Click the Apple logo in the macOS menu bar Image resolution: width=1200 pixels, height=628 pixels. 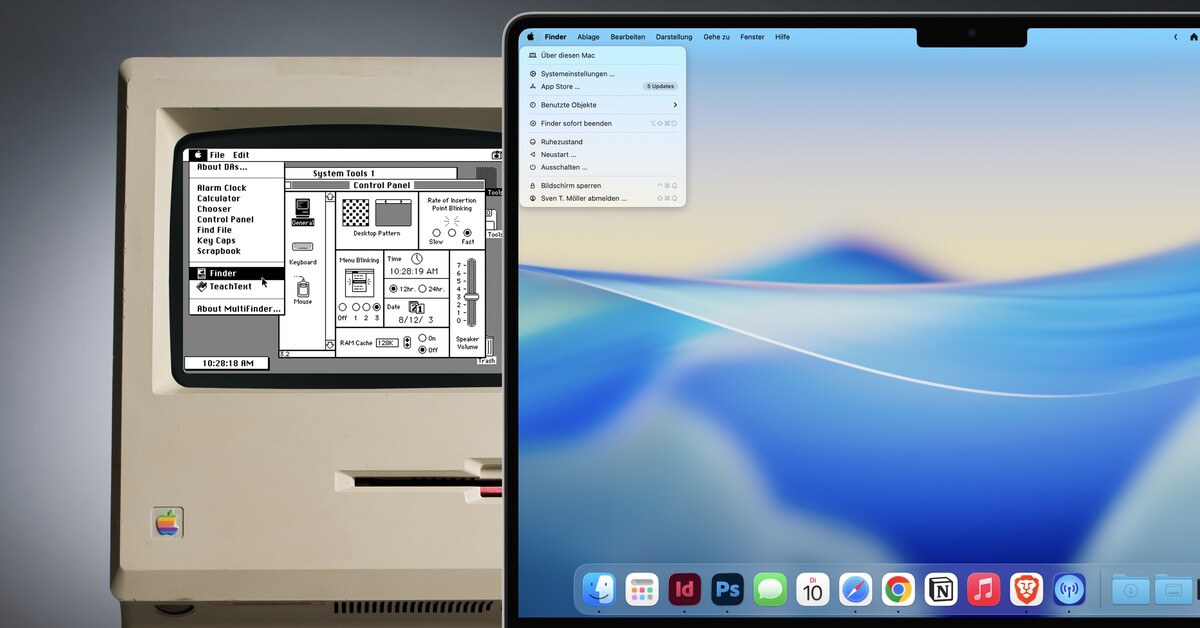pos(530,37)
